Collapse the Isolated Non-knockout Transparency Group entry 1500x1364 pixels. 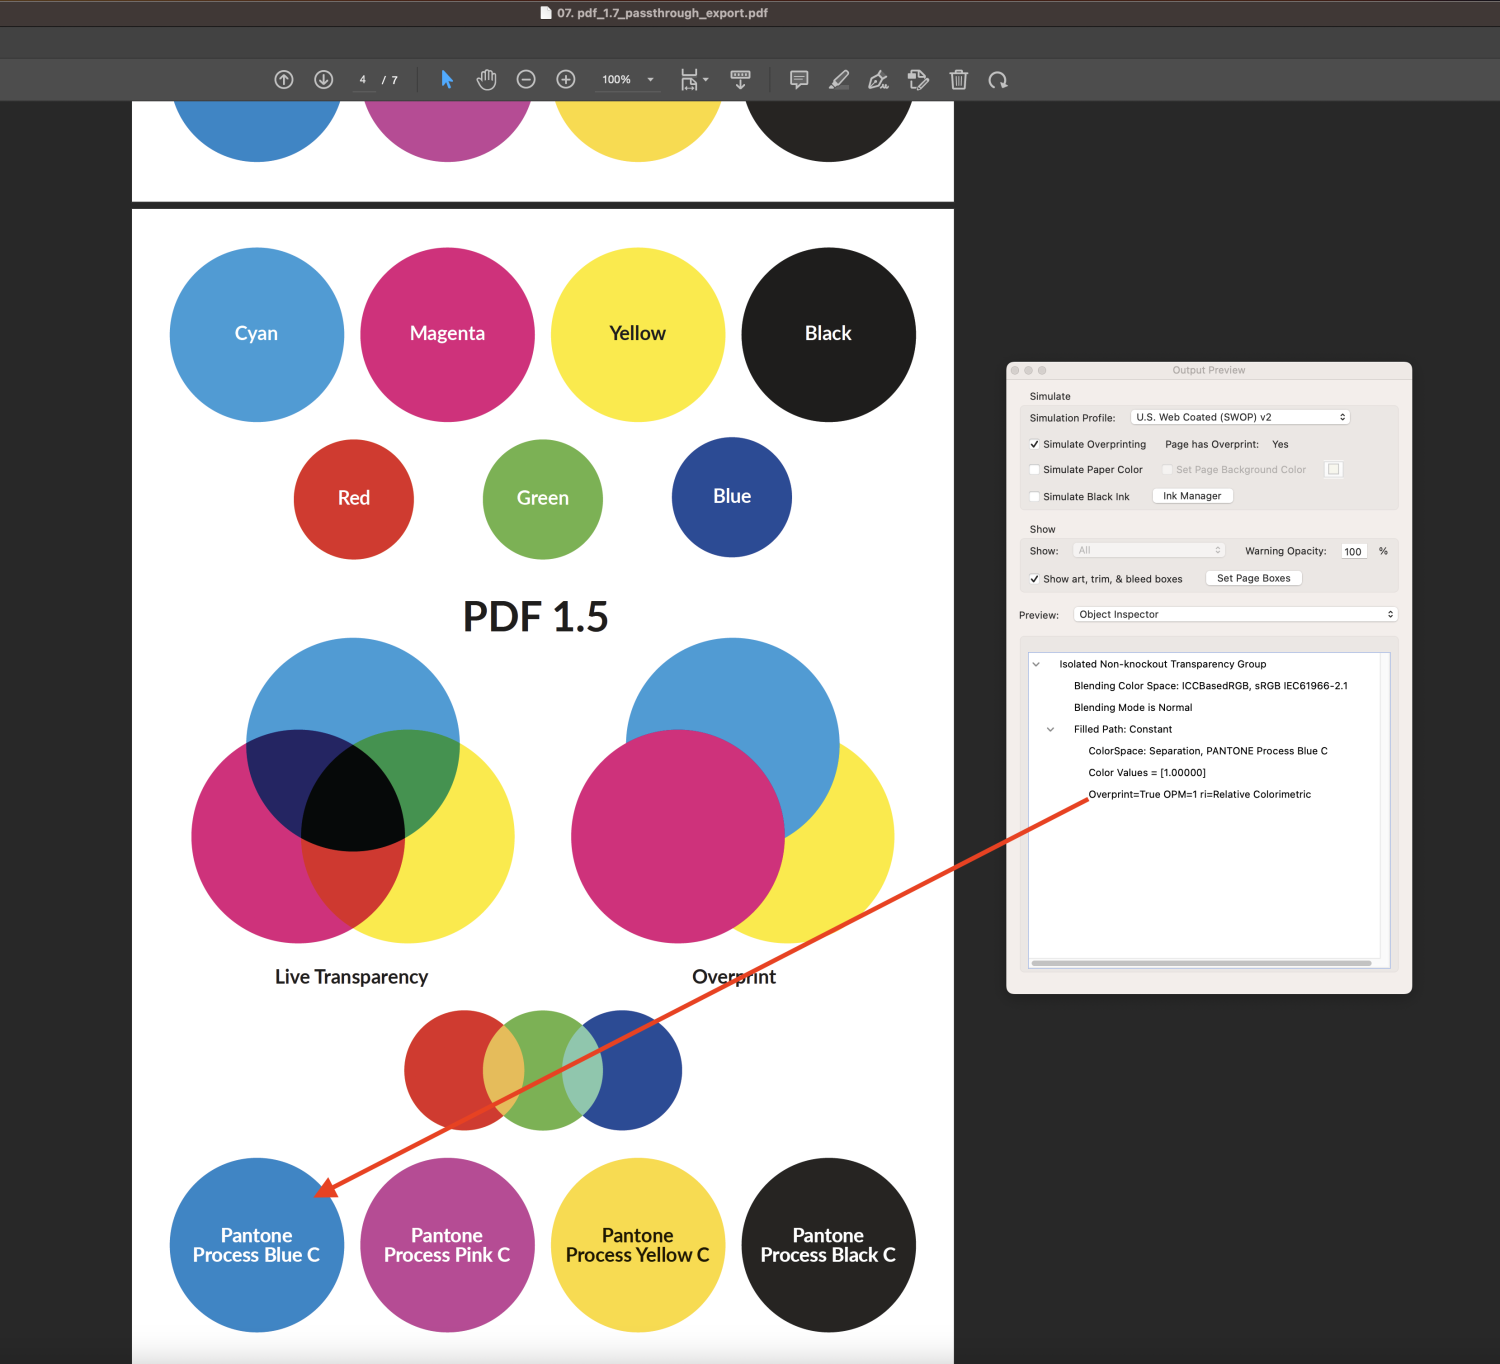tap(1035, 663)
